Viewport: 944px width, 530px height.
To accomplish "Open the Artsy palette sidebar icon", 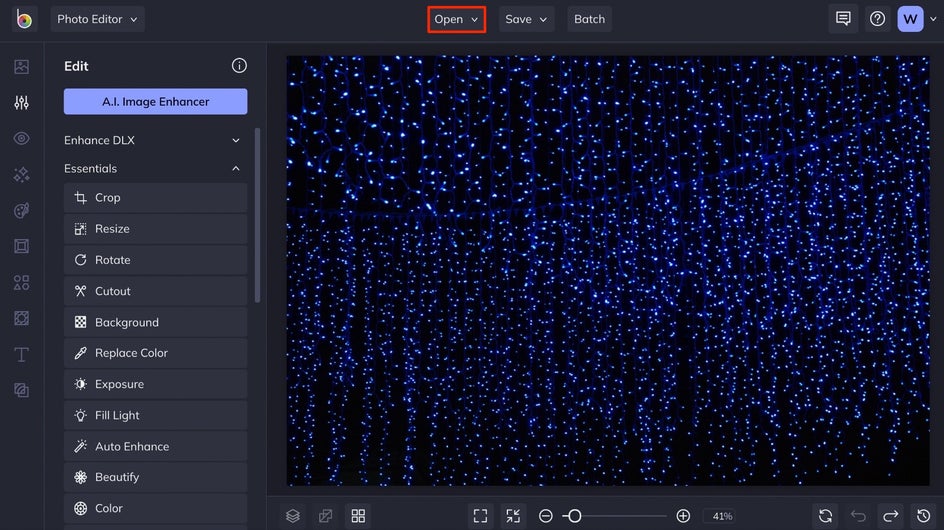I will 21,211.
